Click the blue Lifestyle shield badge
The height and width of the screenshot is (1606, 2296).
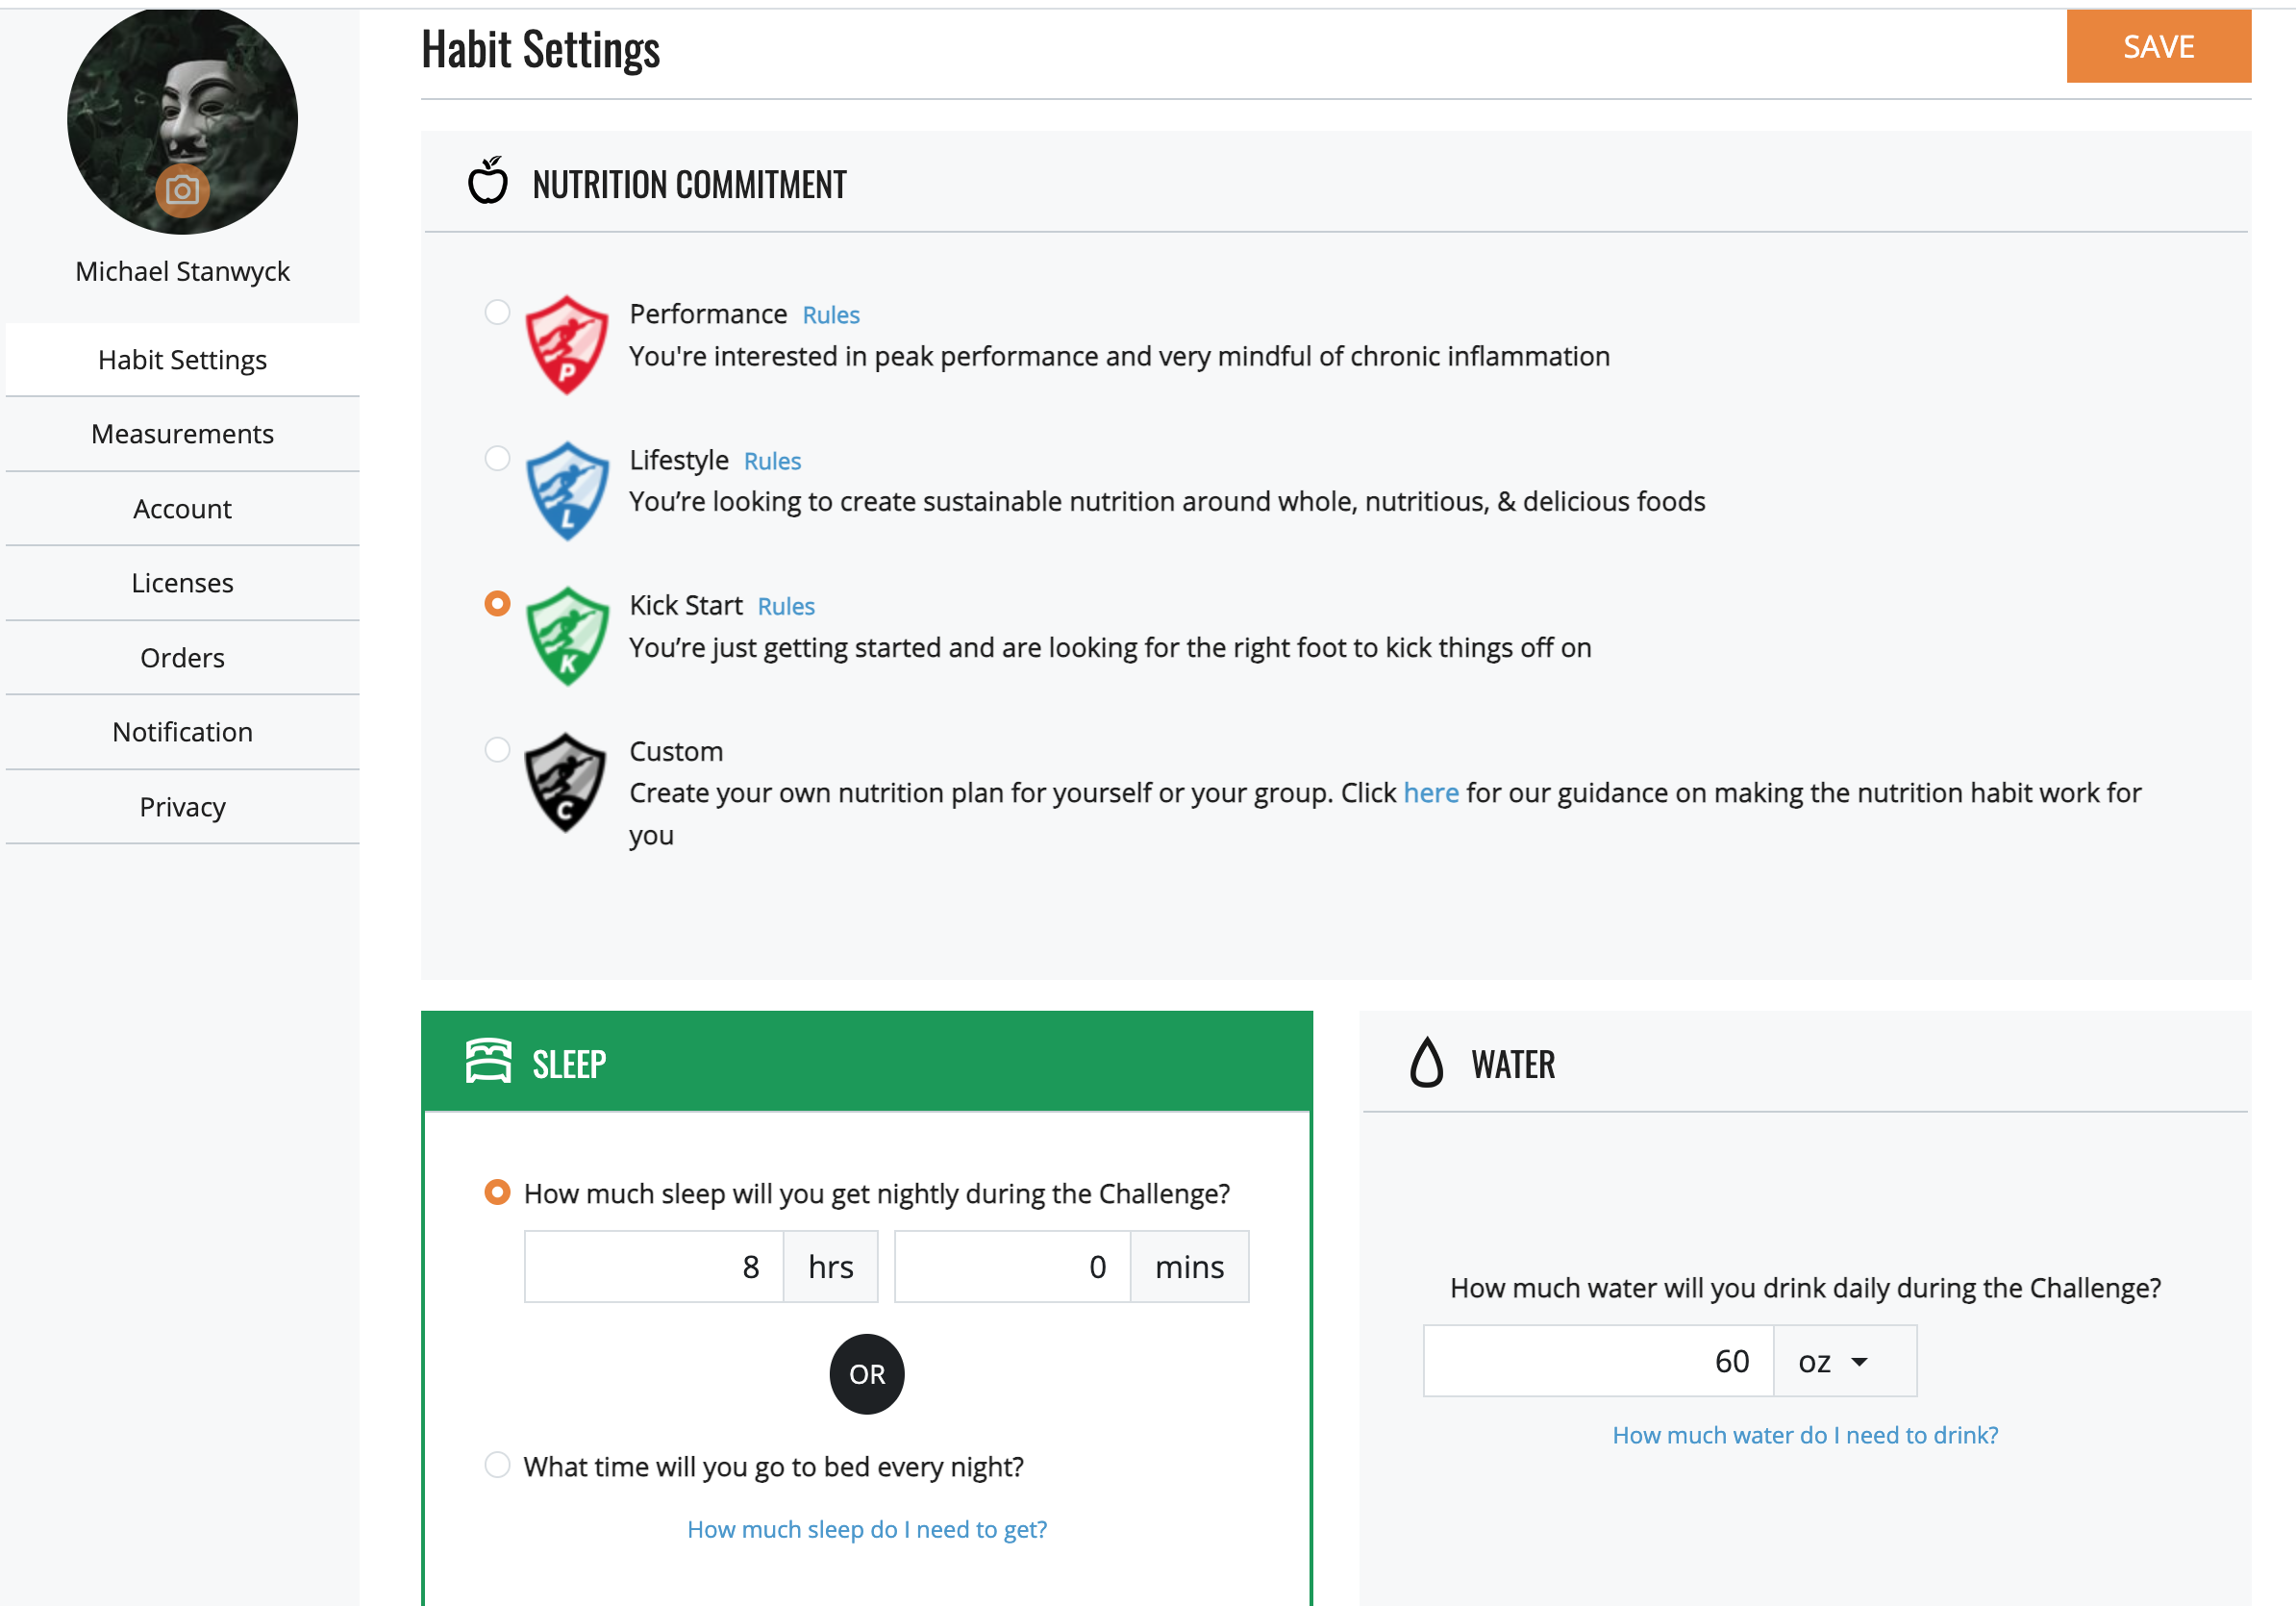[566, 491]
